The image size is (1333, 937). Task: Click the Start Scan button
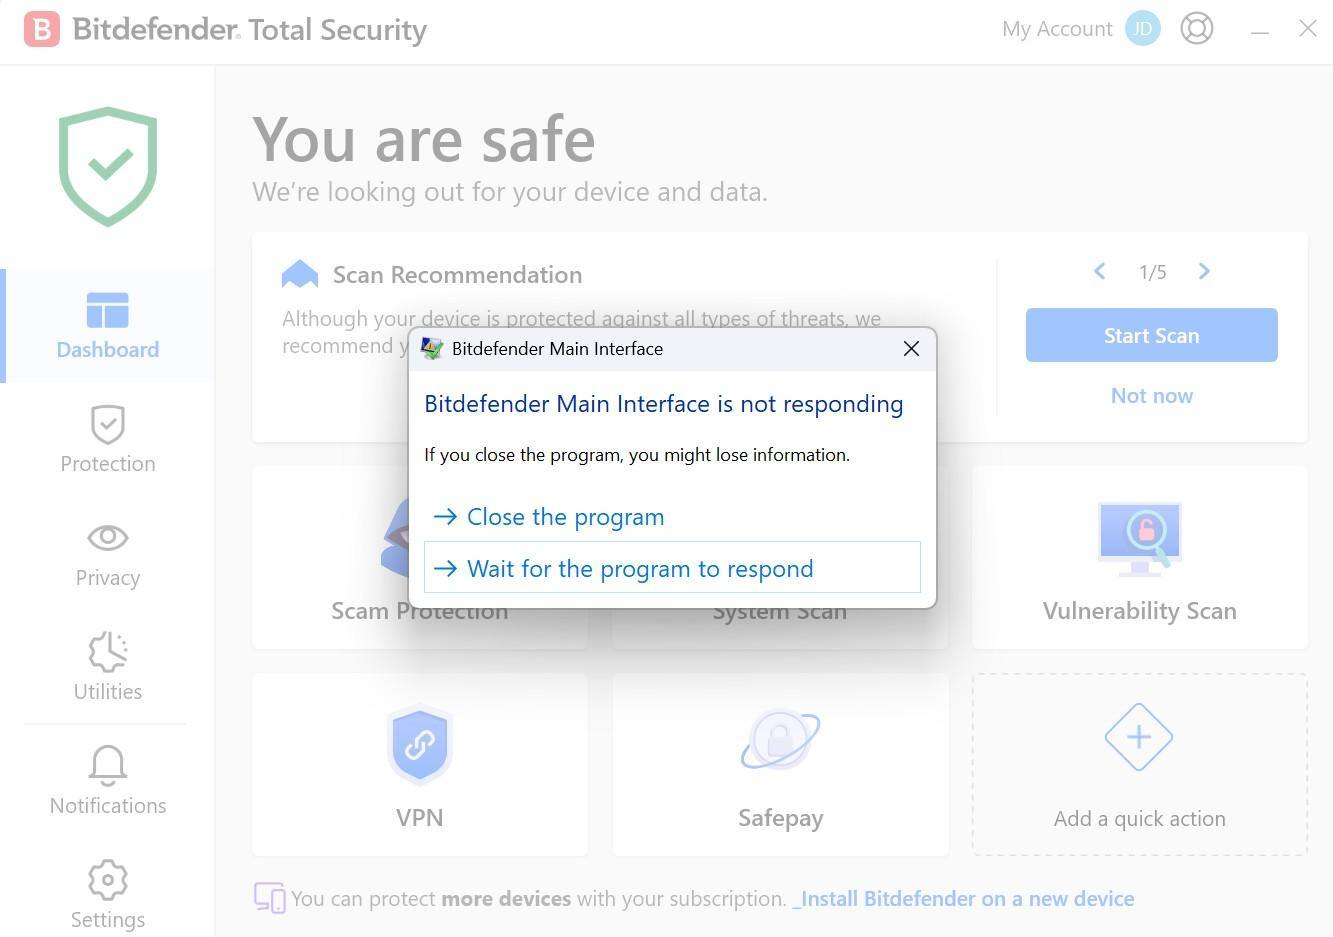1151,335
